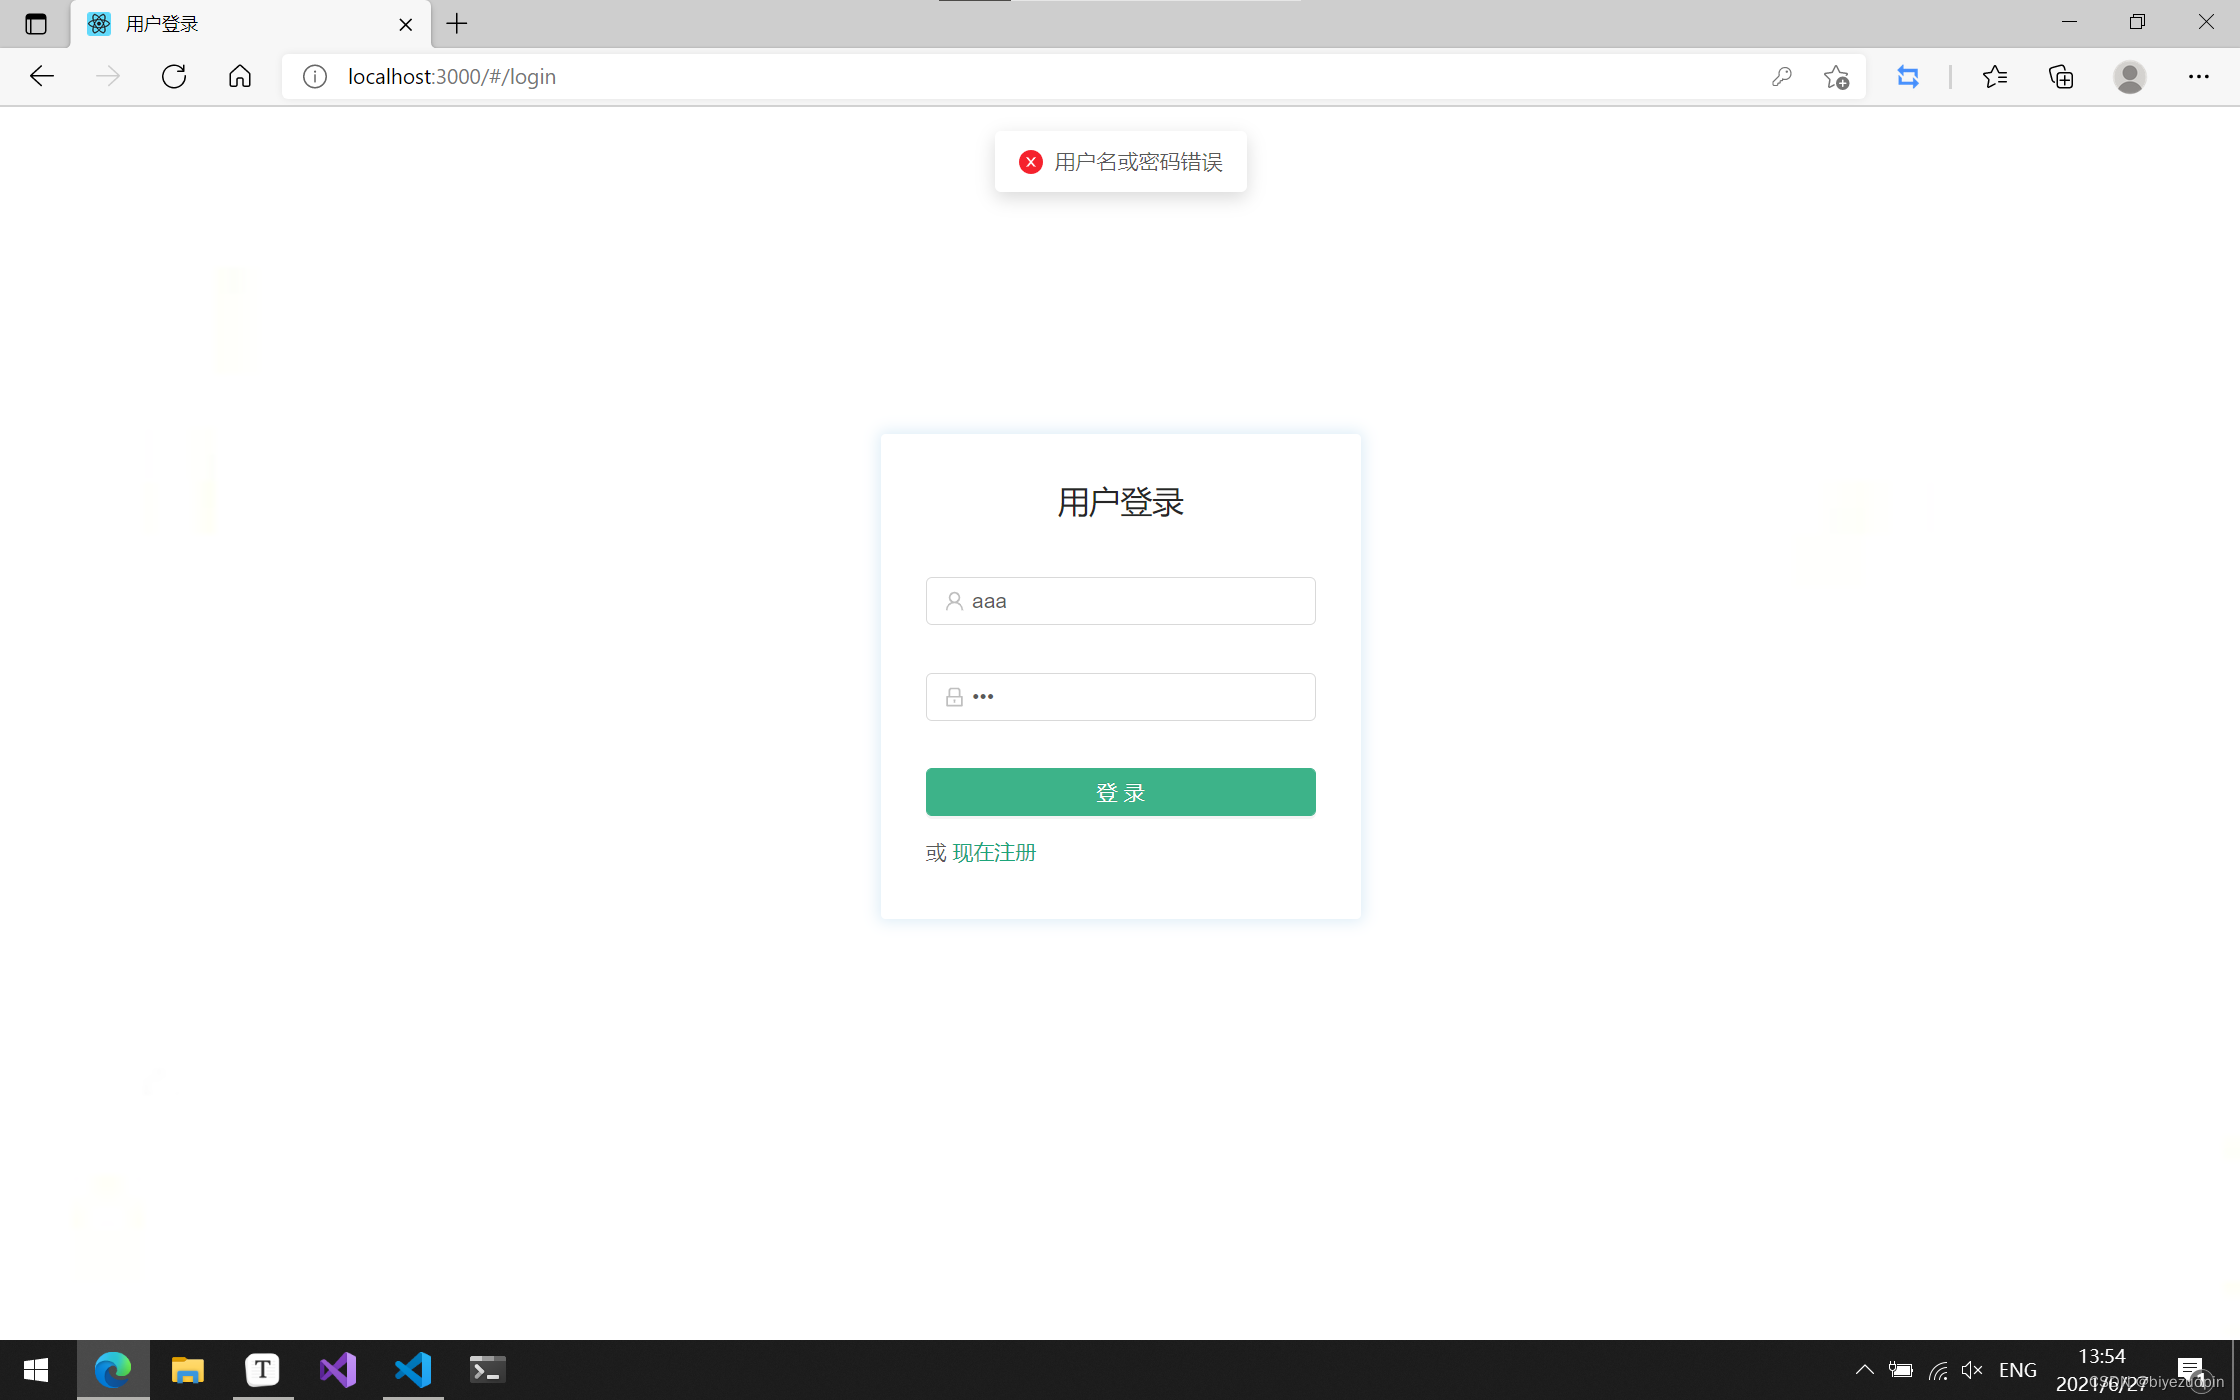Open the Collections icon

click(x=2060, y=76)
